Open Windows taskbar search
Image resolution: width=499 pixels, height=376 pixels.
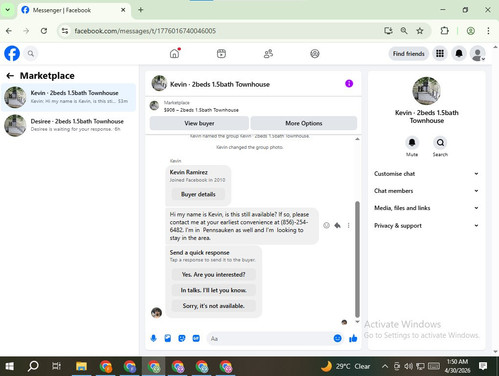tap(33, 367)
